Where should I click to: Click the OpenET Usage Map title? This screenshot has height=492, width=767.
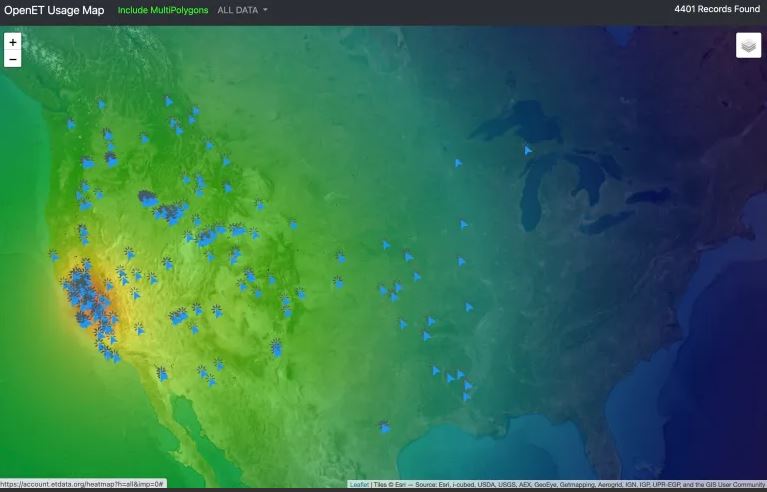tap(54, 10)
